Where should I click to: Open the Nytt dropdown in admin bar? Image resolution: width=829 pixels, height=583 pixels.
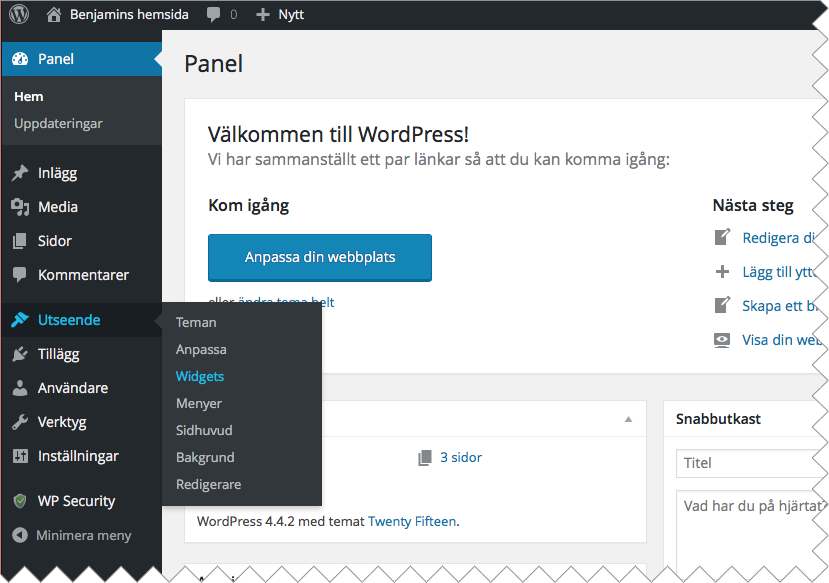(x=281, y=15)
